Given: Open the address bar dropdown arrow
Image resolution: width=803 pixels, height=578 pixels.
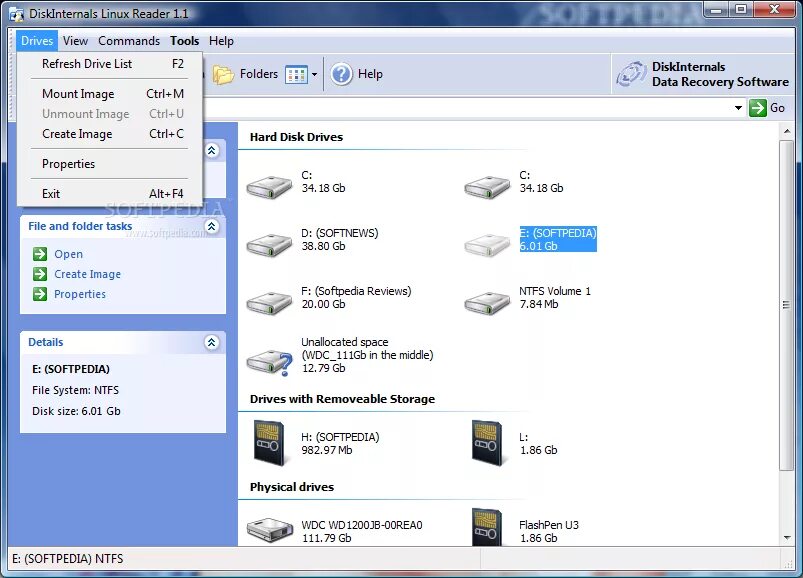Looking at the screenshot, I should [738, 108].
